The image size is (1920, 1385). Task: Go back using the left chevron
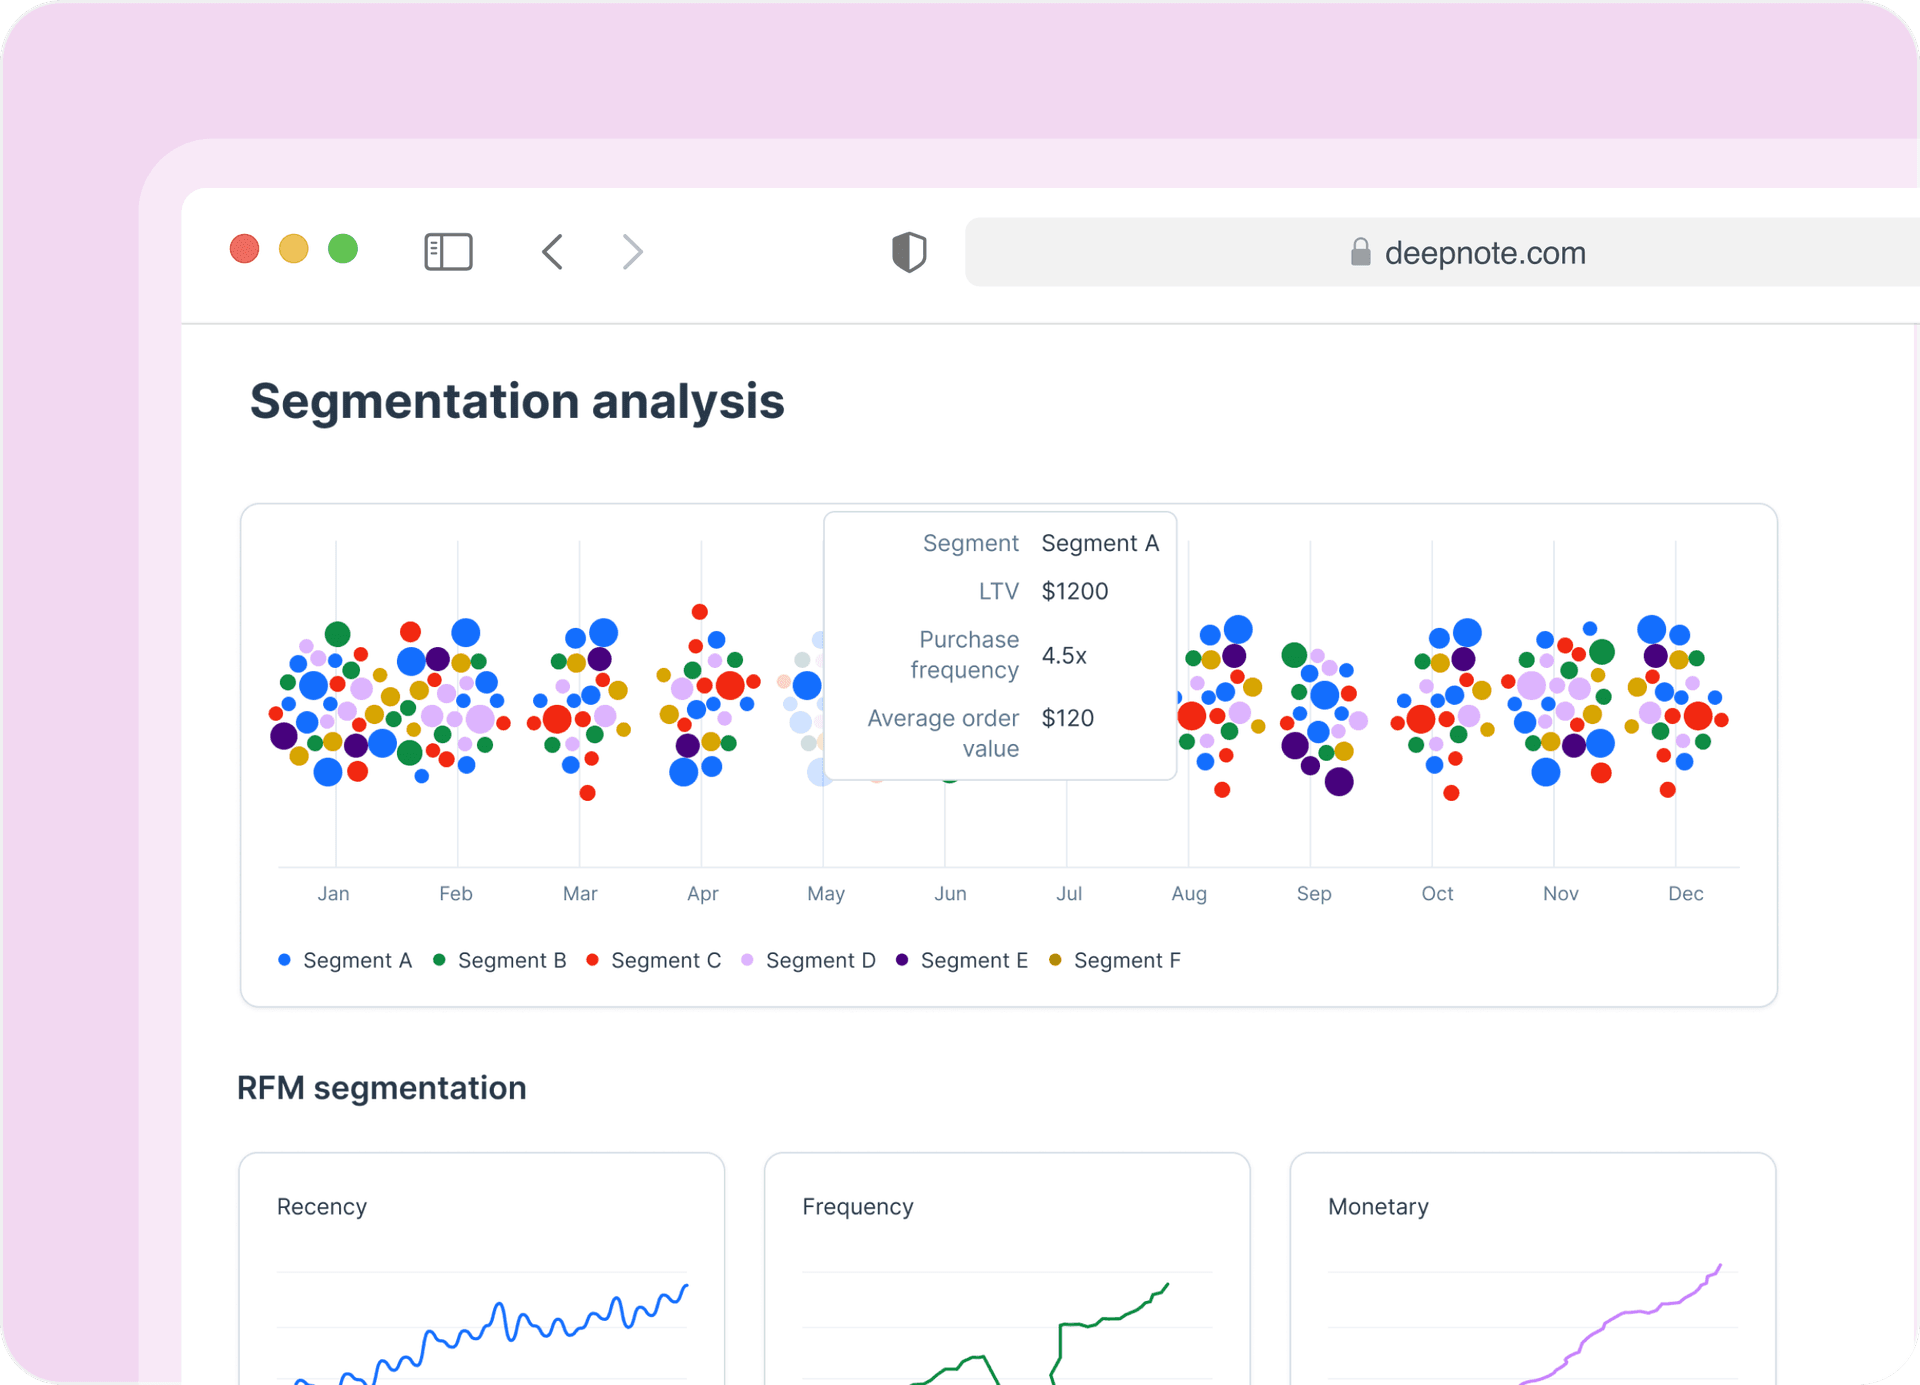click(553, 251)
